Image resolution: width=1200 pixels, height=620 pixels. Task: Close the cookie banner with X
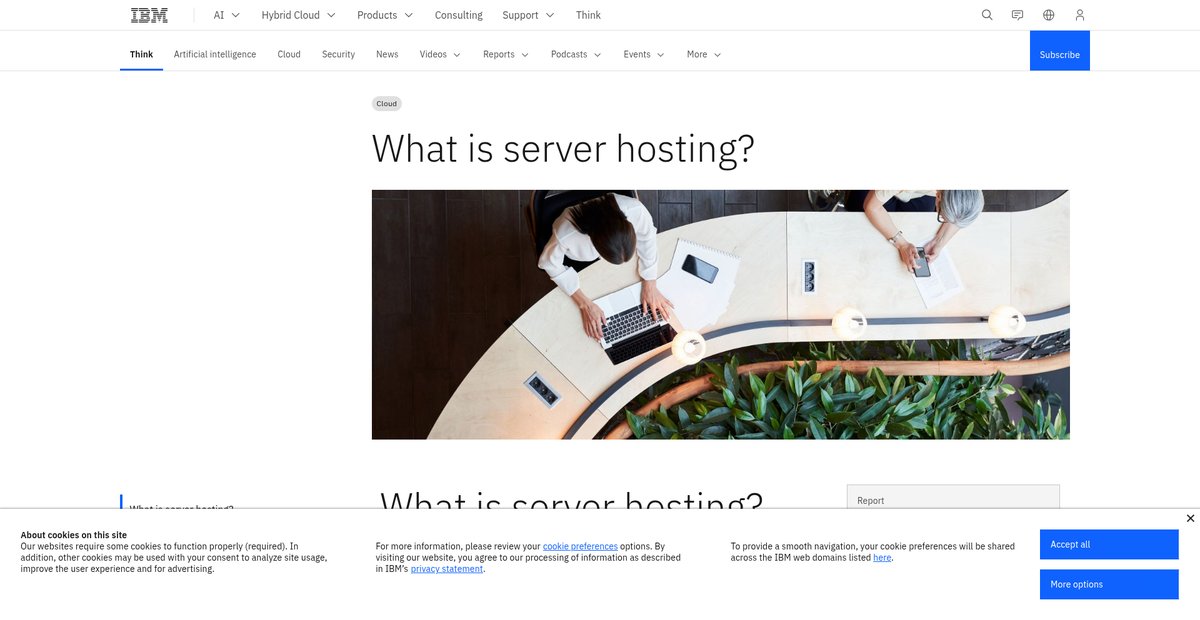1190,518
